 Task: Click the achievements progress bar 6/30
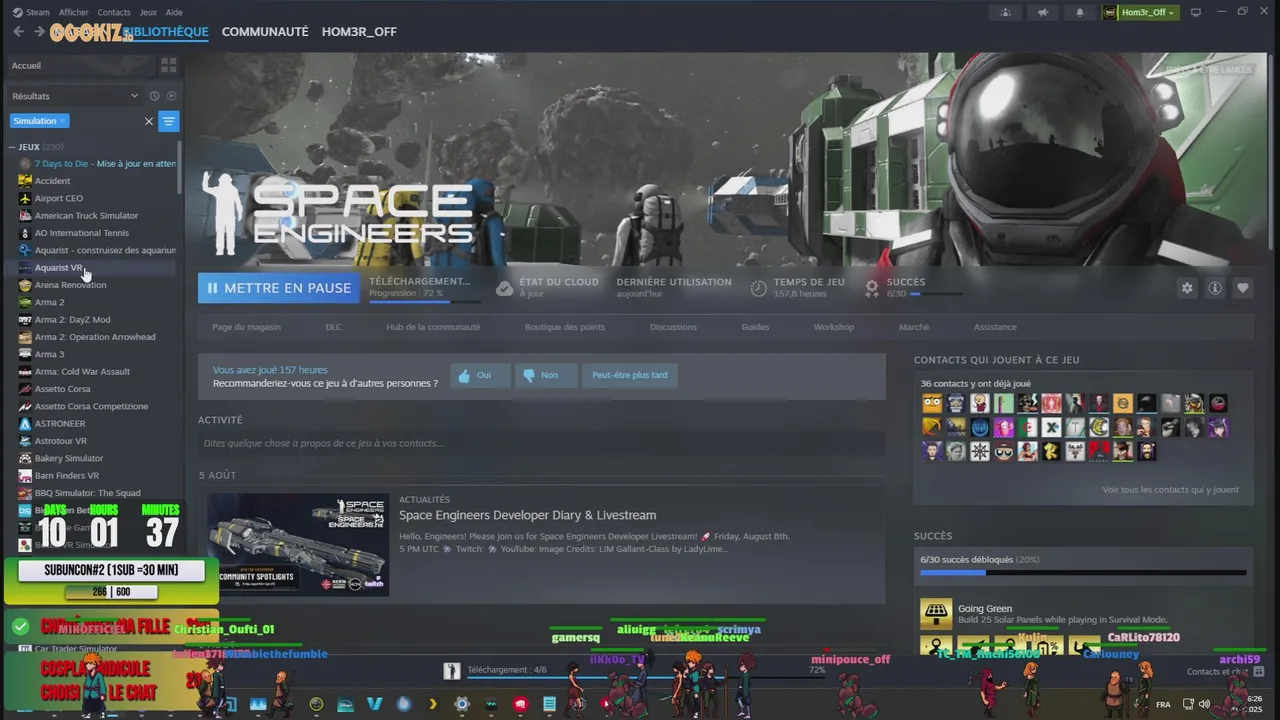click(x=1083, y=573)
